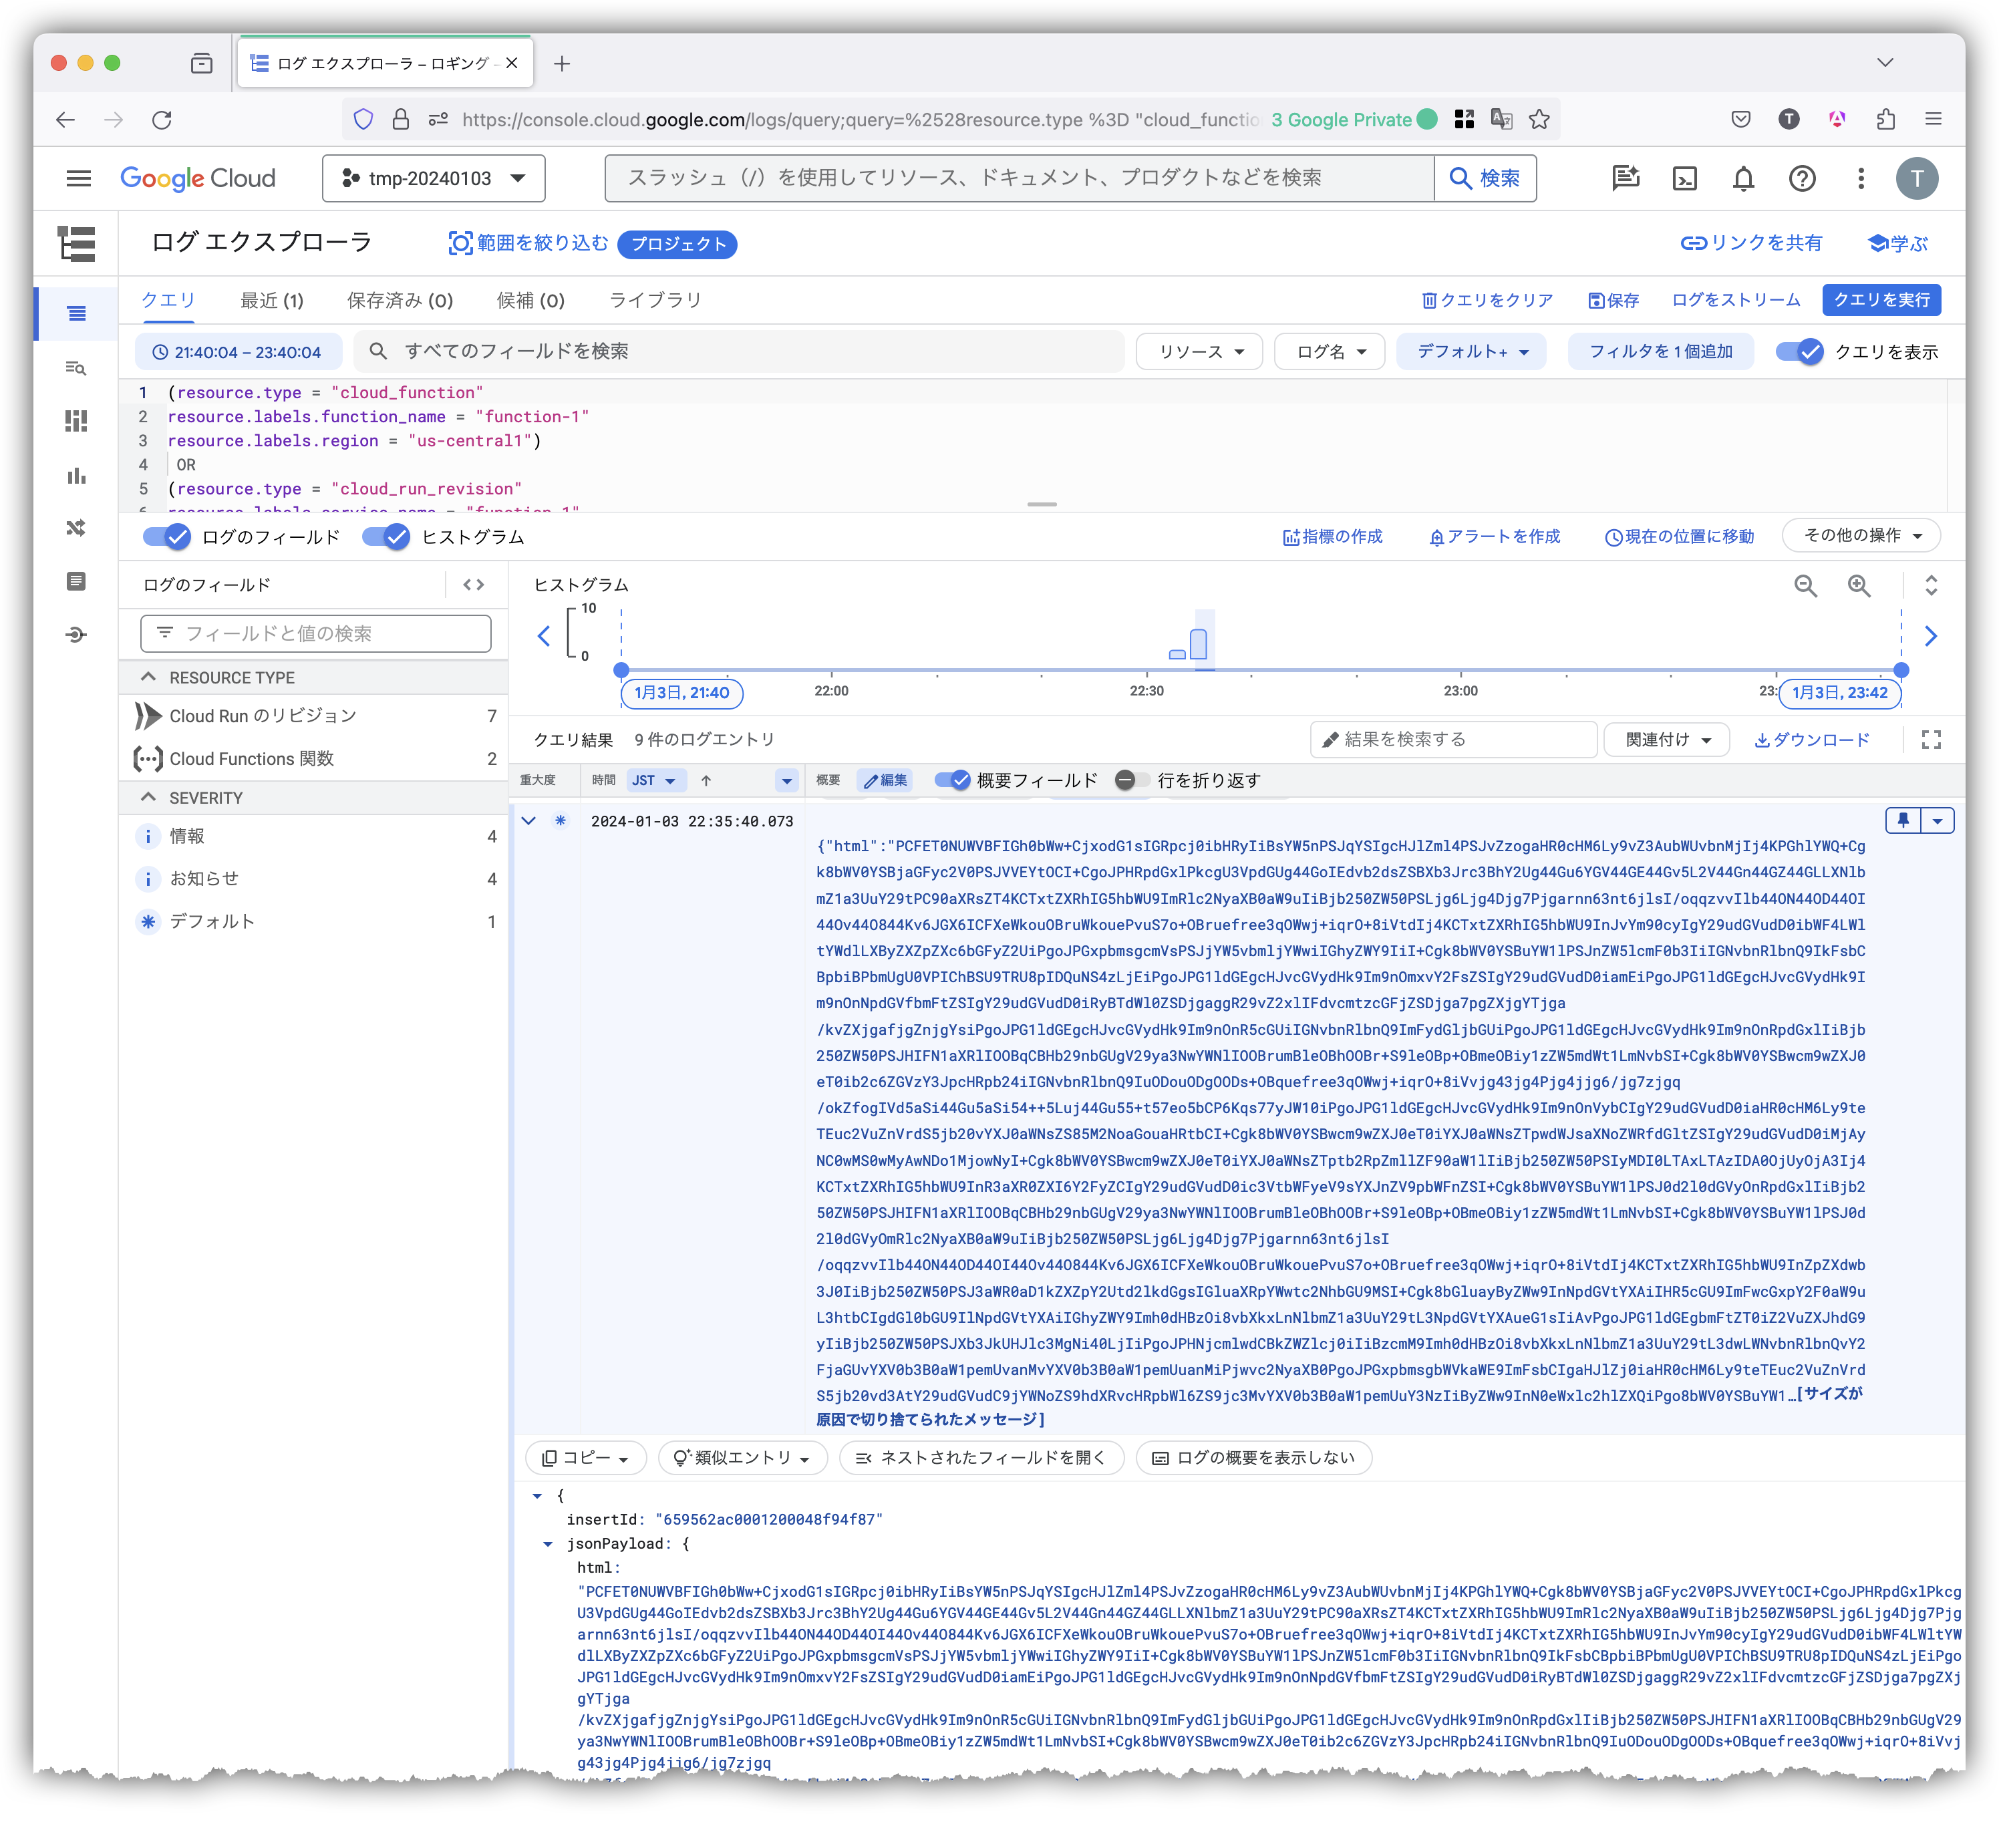Open the log-based metrics sidebar icon

pos(76,422)
